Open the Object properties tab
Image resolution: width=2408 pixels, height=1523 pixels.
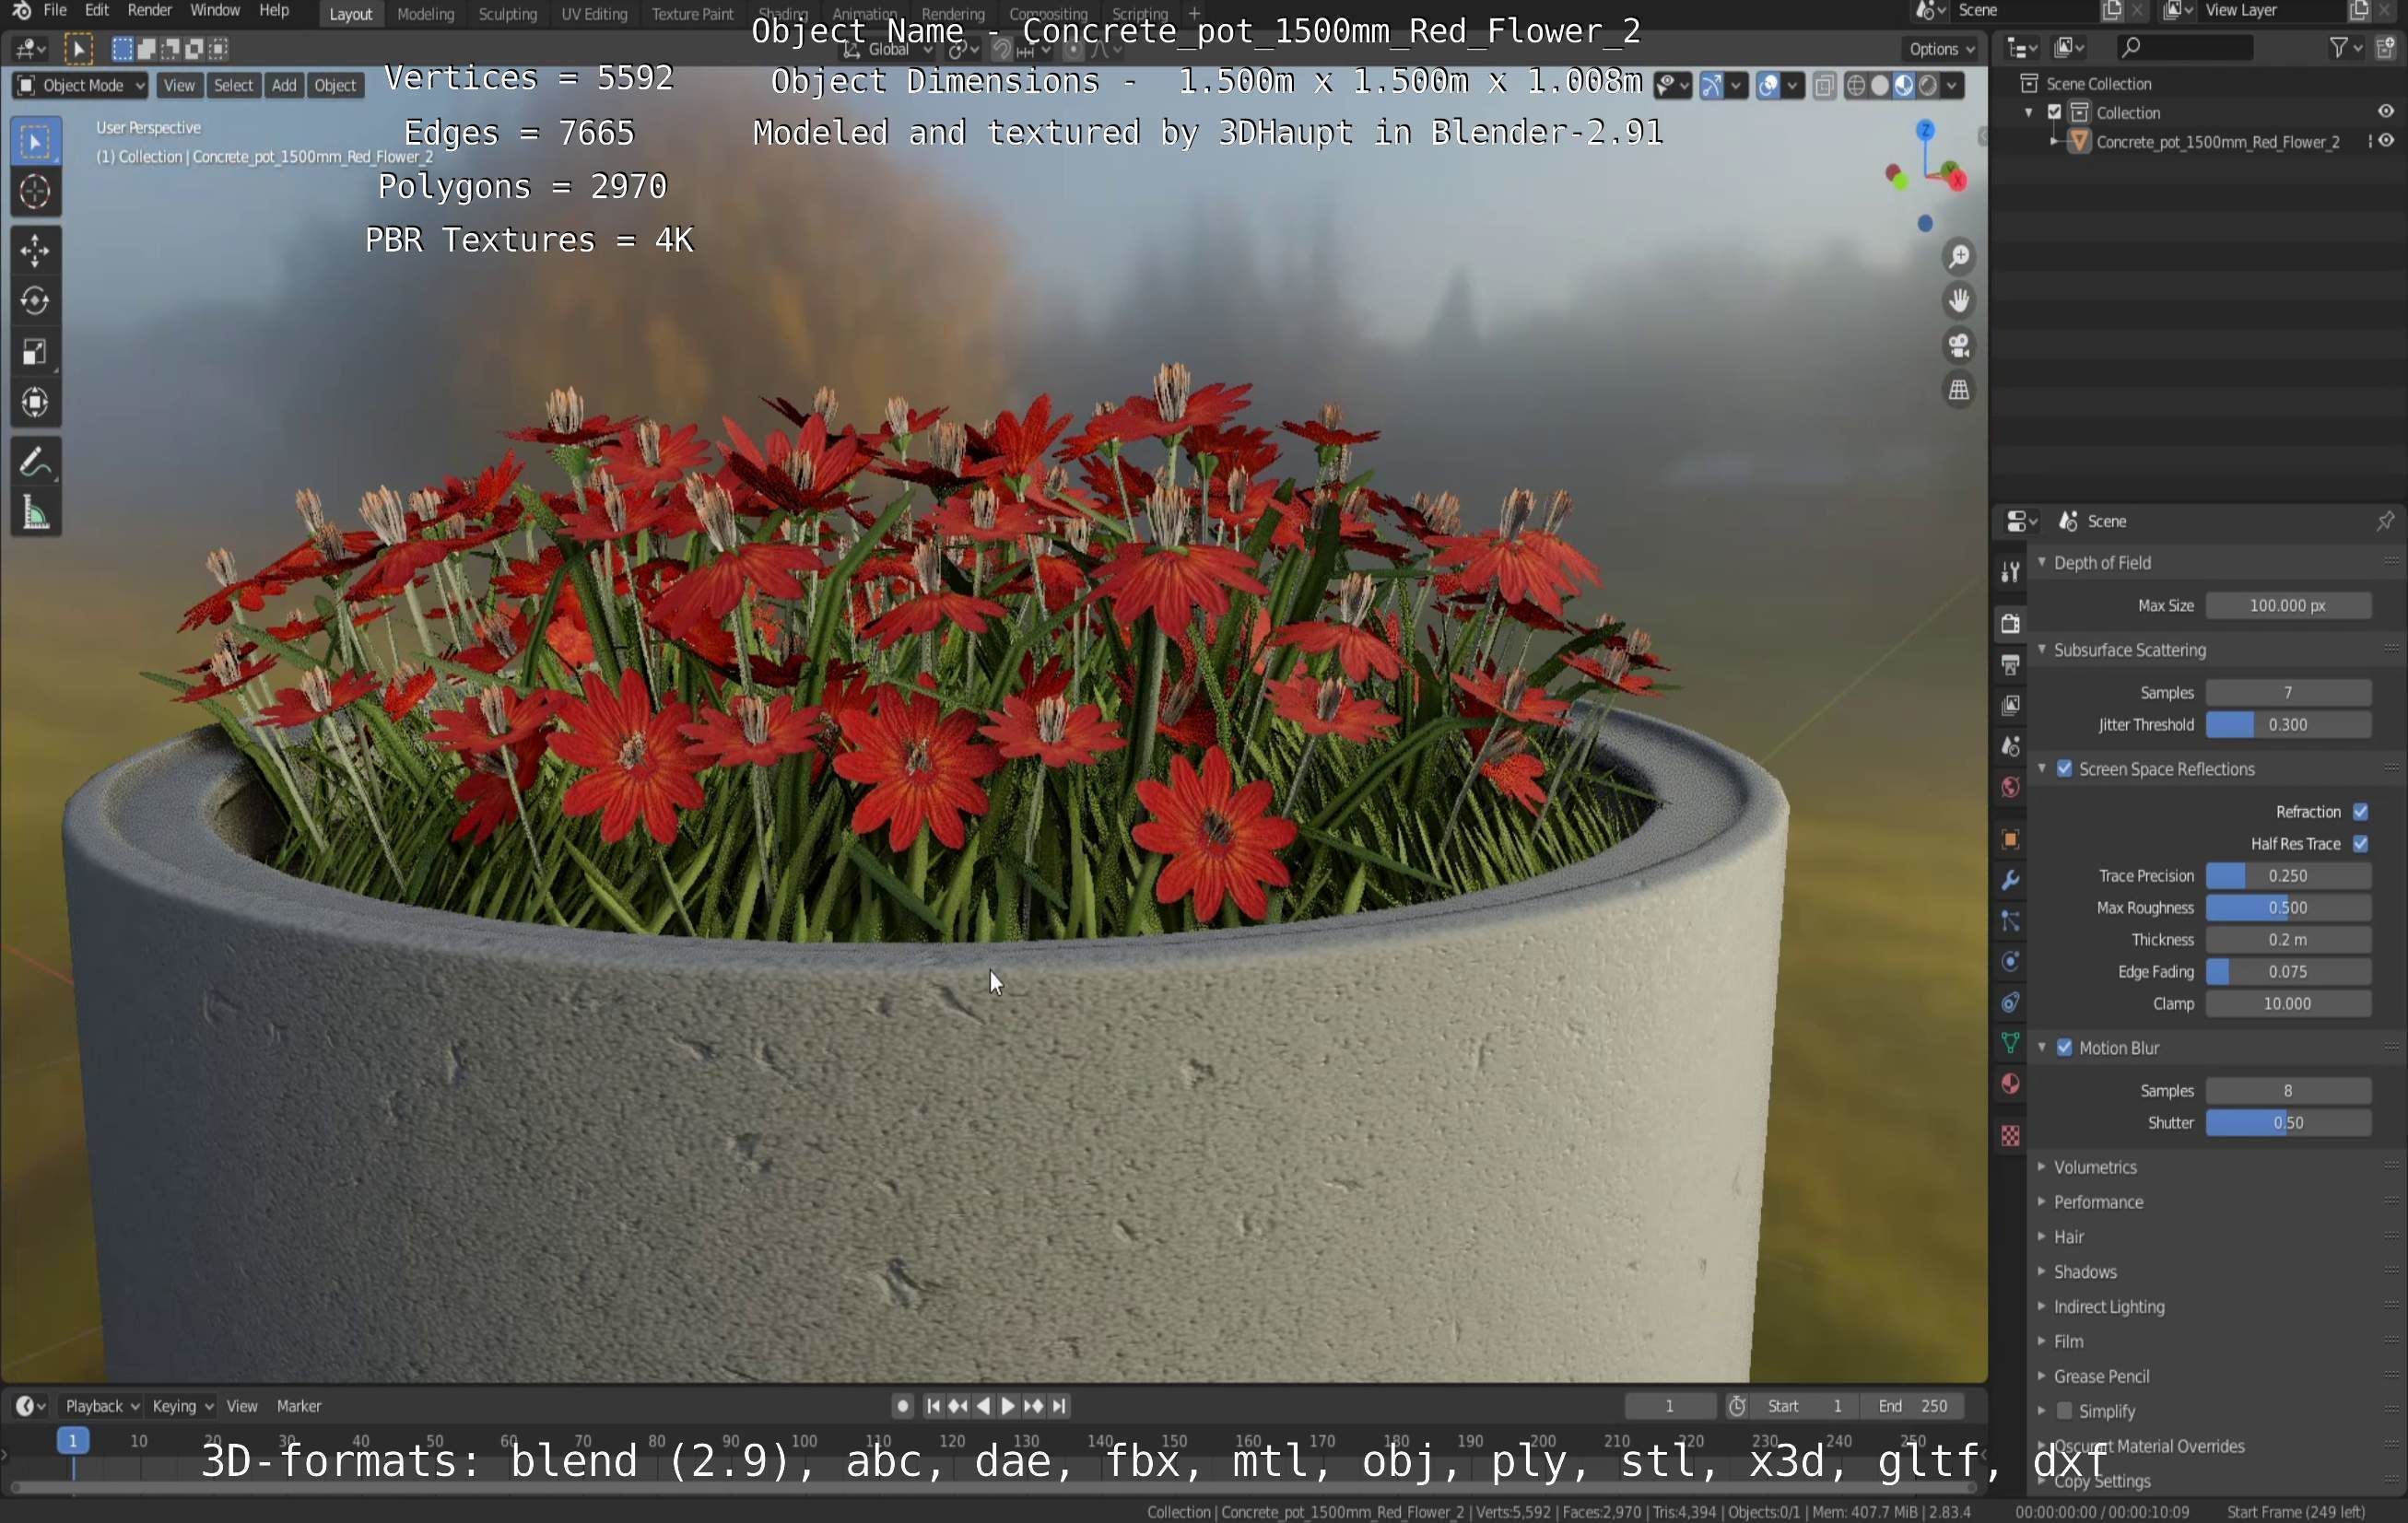[2010, 839]
